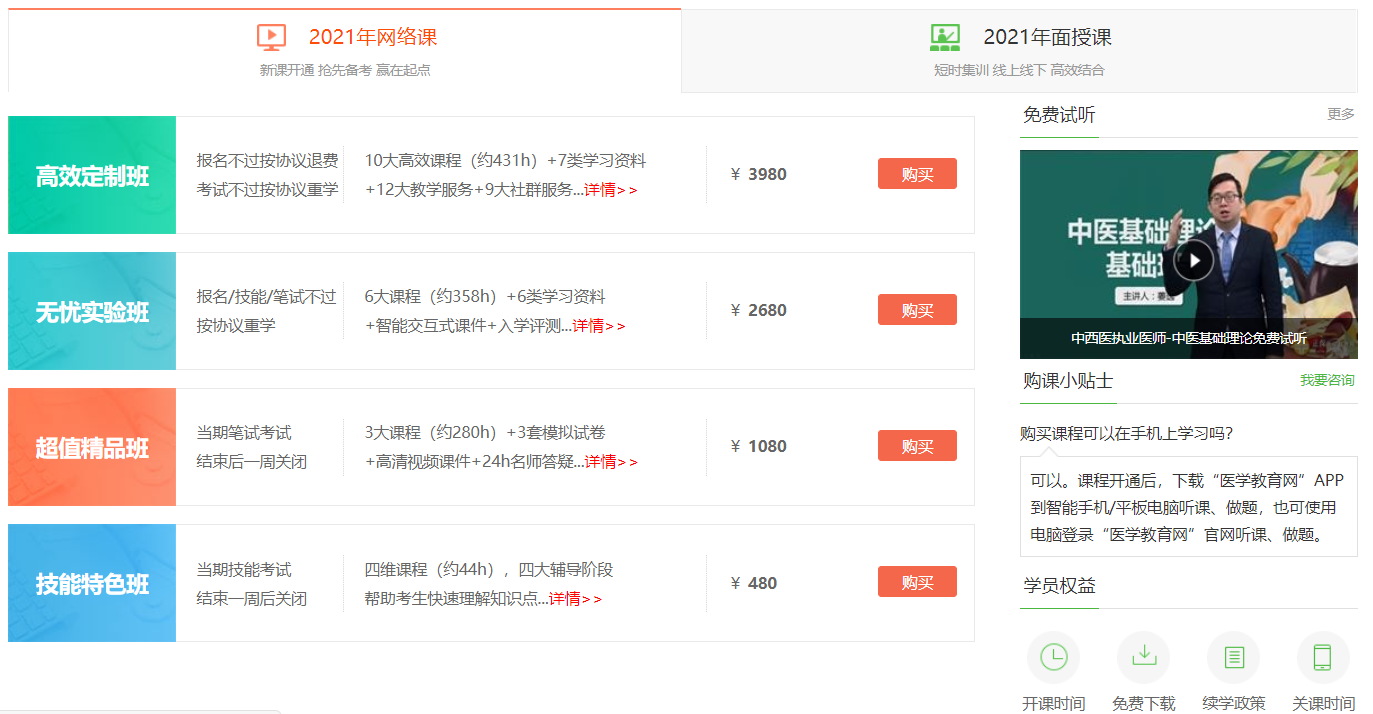The image size is (1373, 714).
Task: Play the 中医基础理论 free trial video
Action: tap(1192, 261)
